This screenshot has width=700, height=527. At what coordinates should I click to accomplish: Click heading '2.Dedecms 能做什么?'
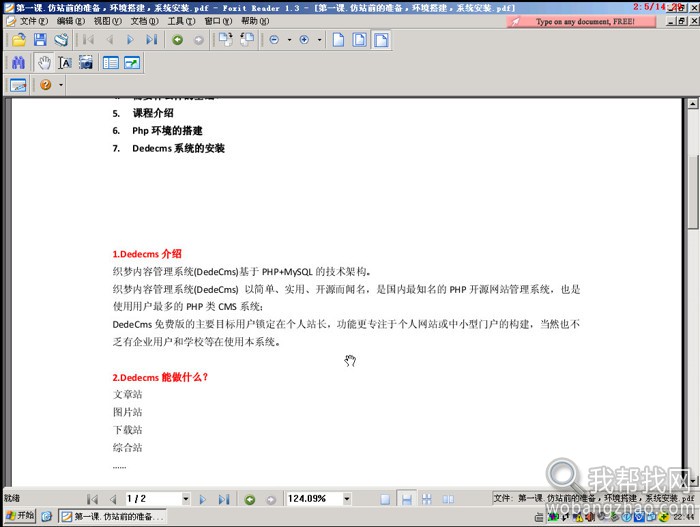click(160, 377)
